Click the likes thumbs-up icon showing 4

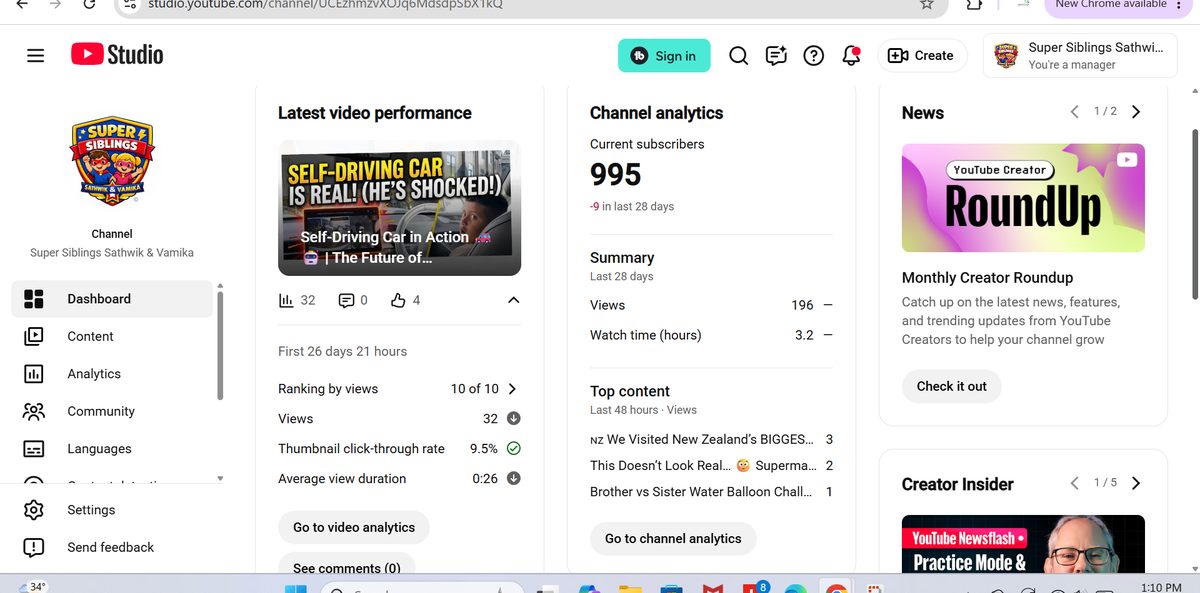[398, 300]
